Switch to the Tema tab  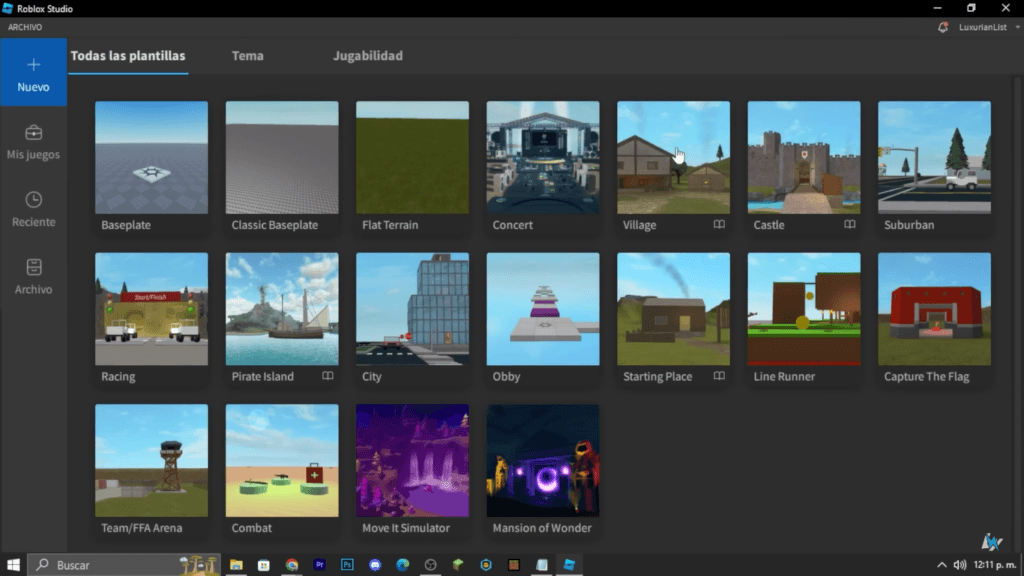tap(248, 56)
